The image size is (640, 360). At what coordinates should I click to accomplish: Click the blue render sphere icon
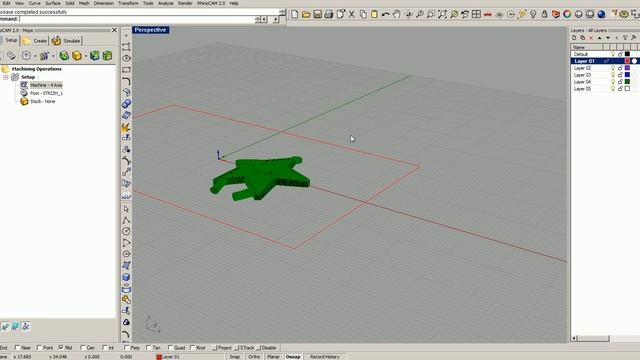(x=601, y=15)
